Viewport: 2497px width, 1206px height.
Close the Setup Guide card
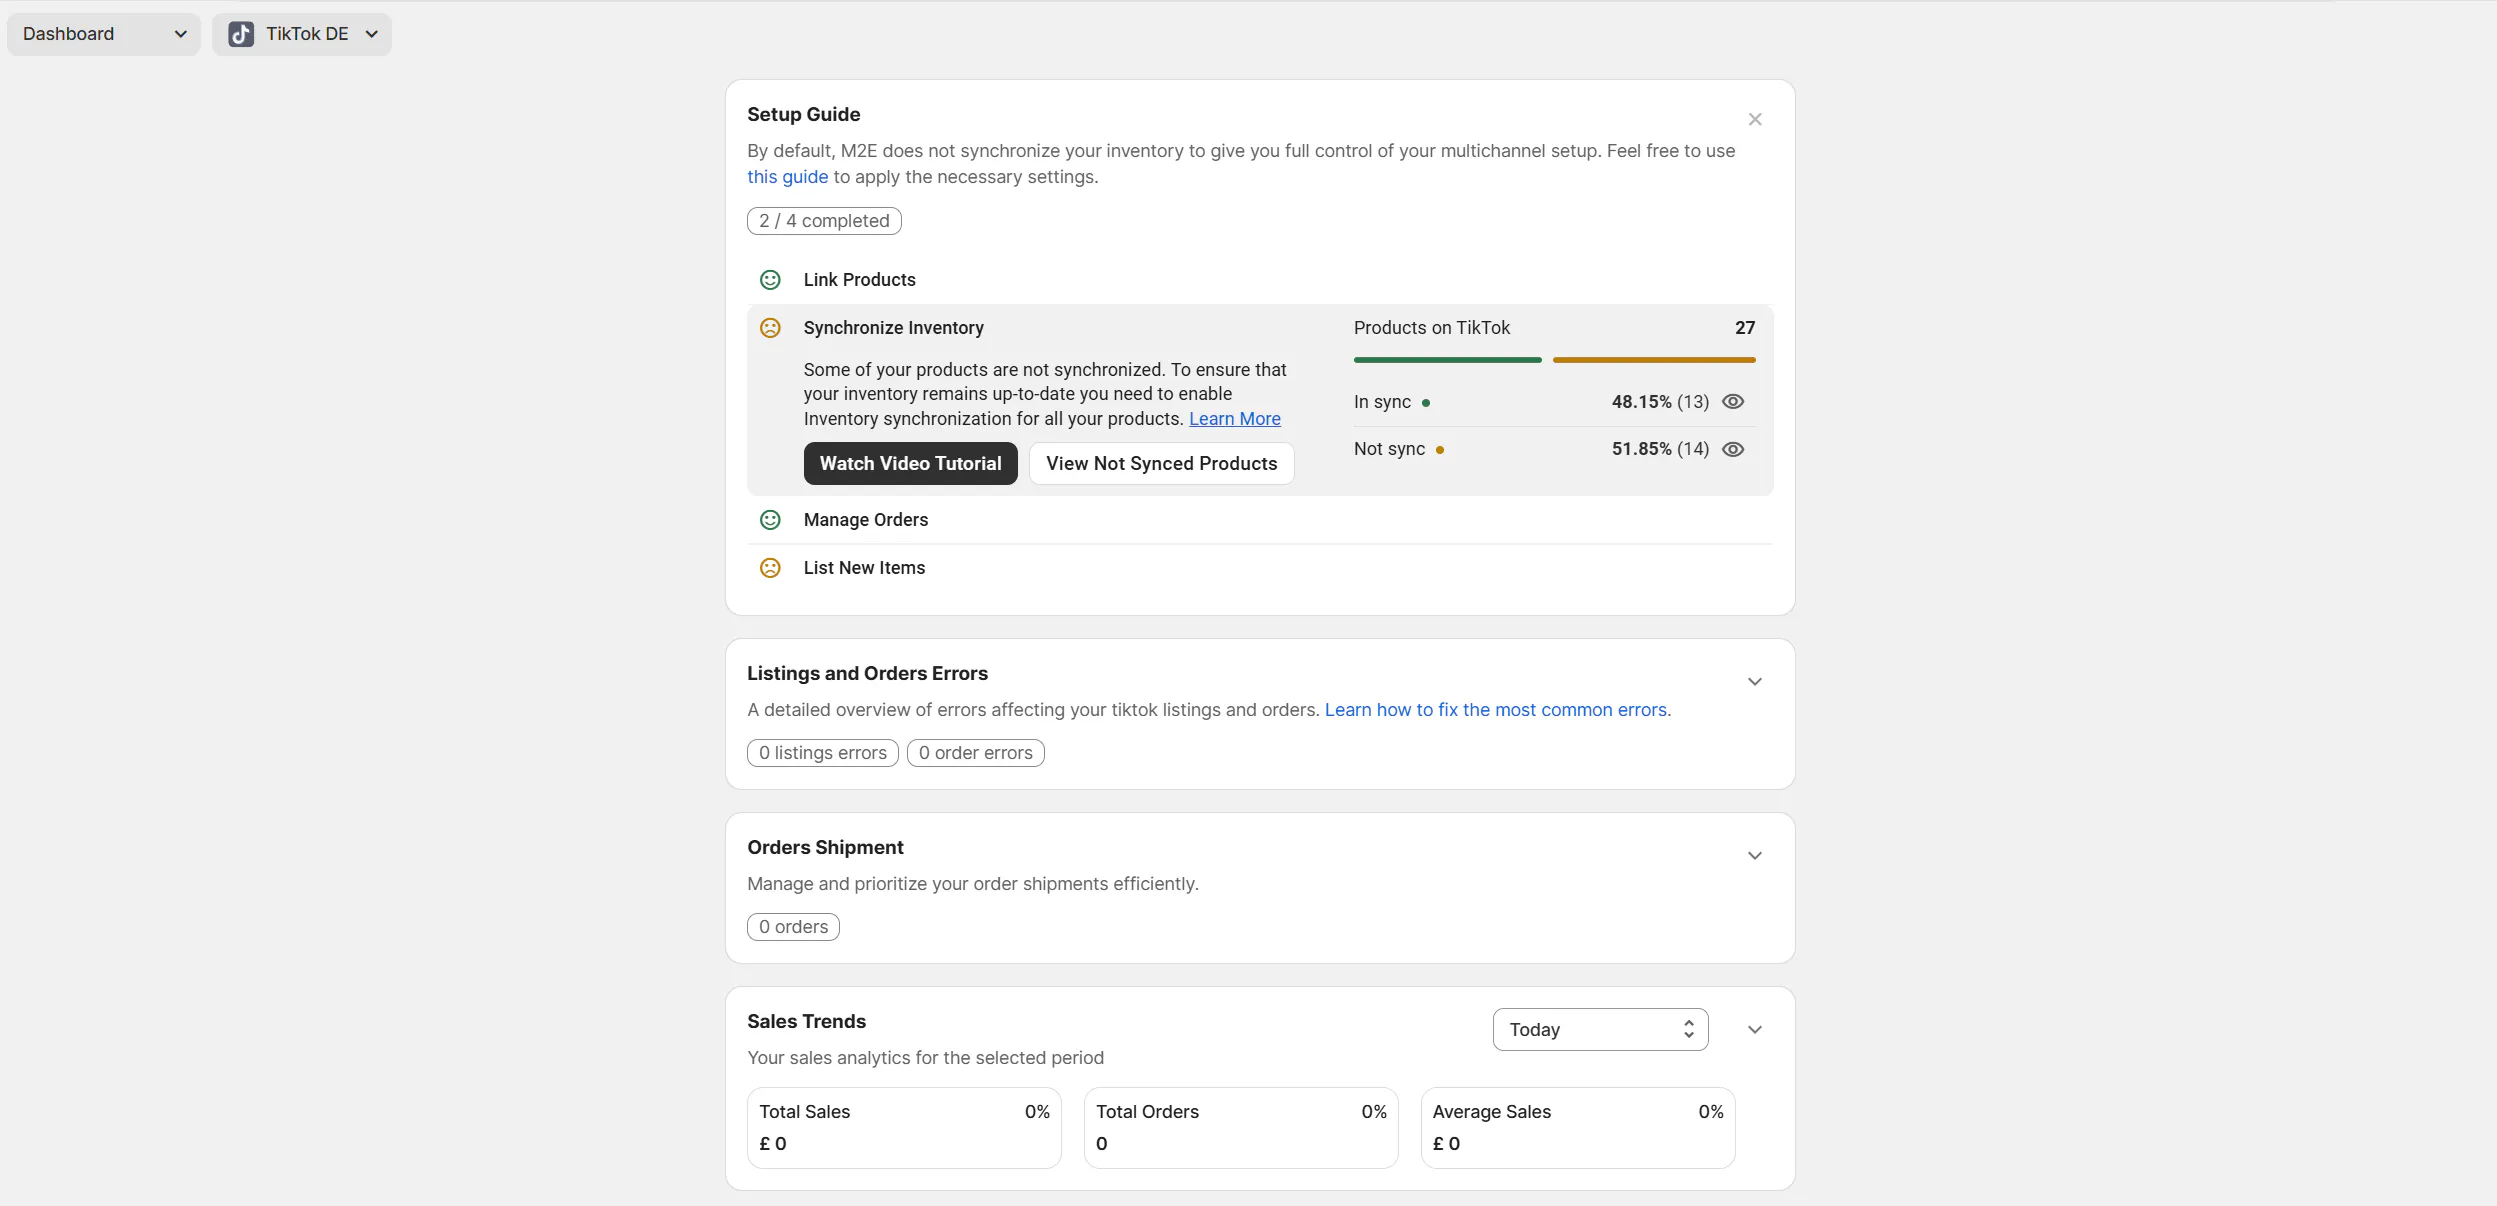tap(1755, 120)
